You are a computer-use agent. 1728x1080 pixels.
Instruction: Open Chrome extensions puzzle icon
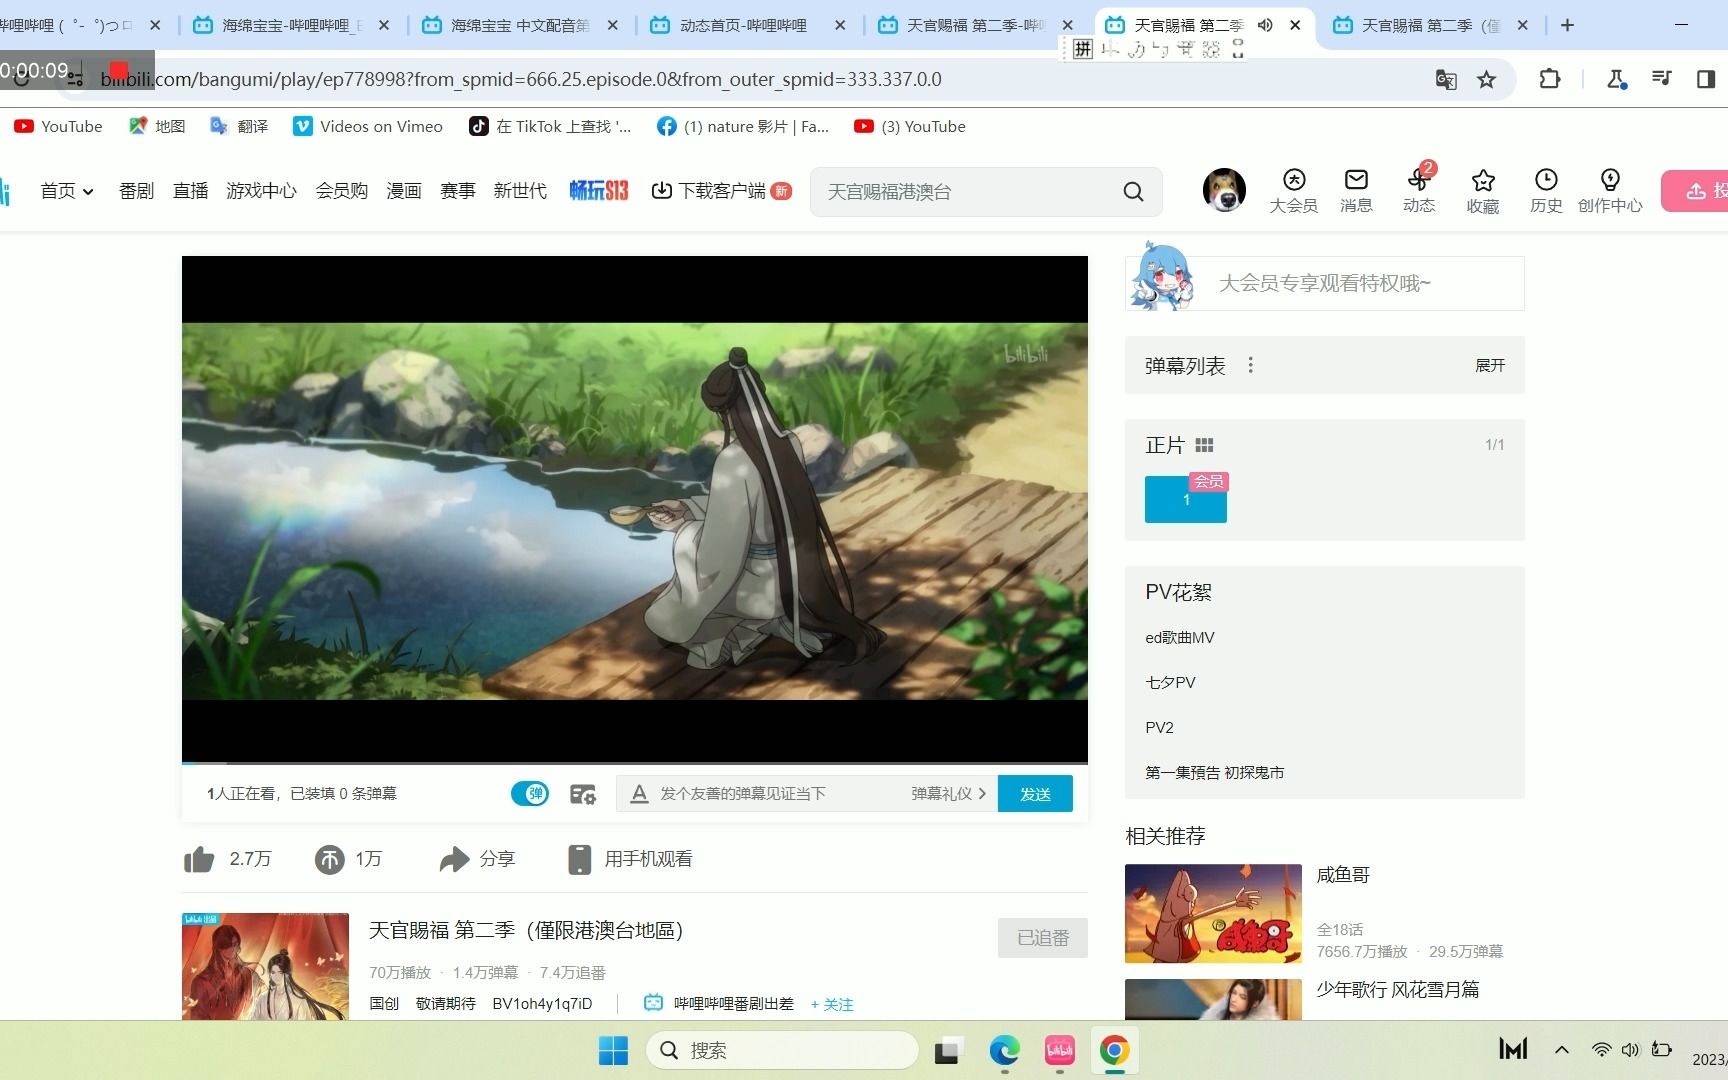tap(1549, 79)
